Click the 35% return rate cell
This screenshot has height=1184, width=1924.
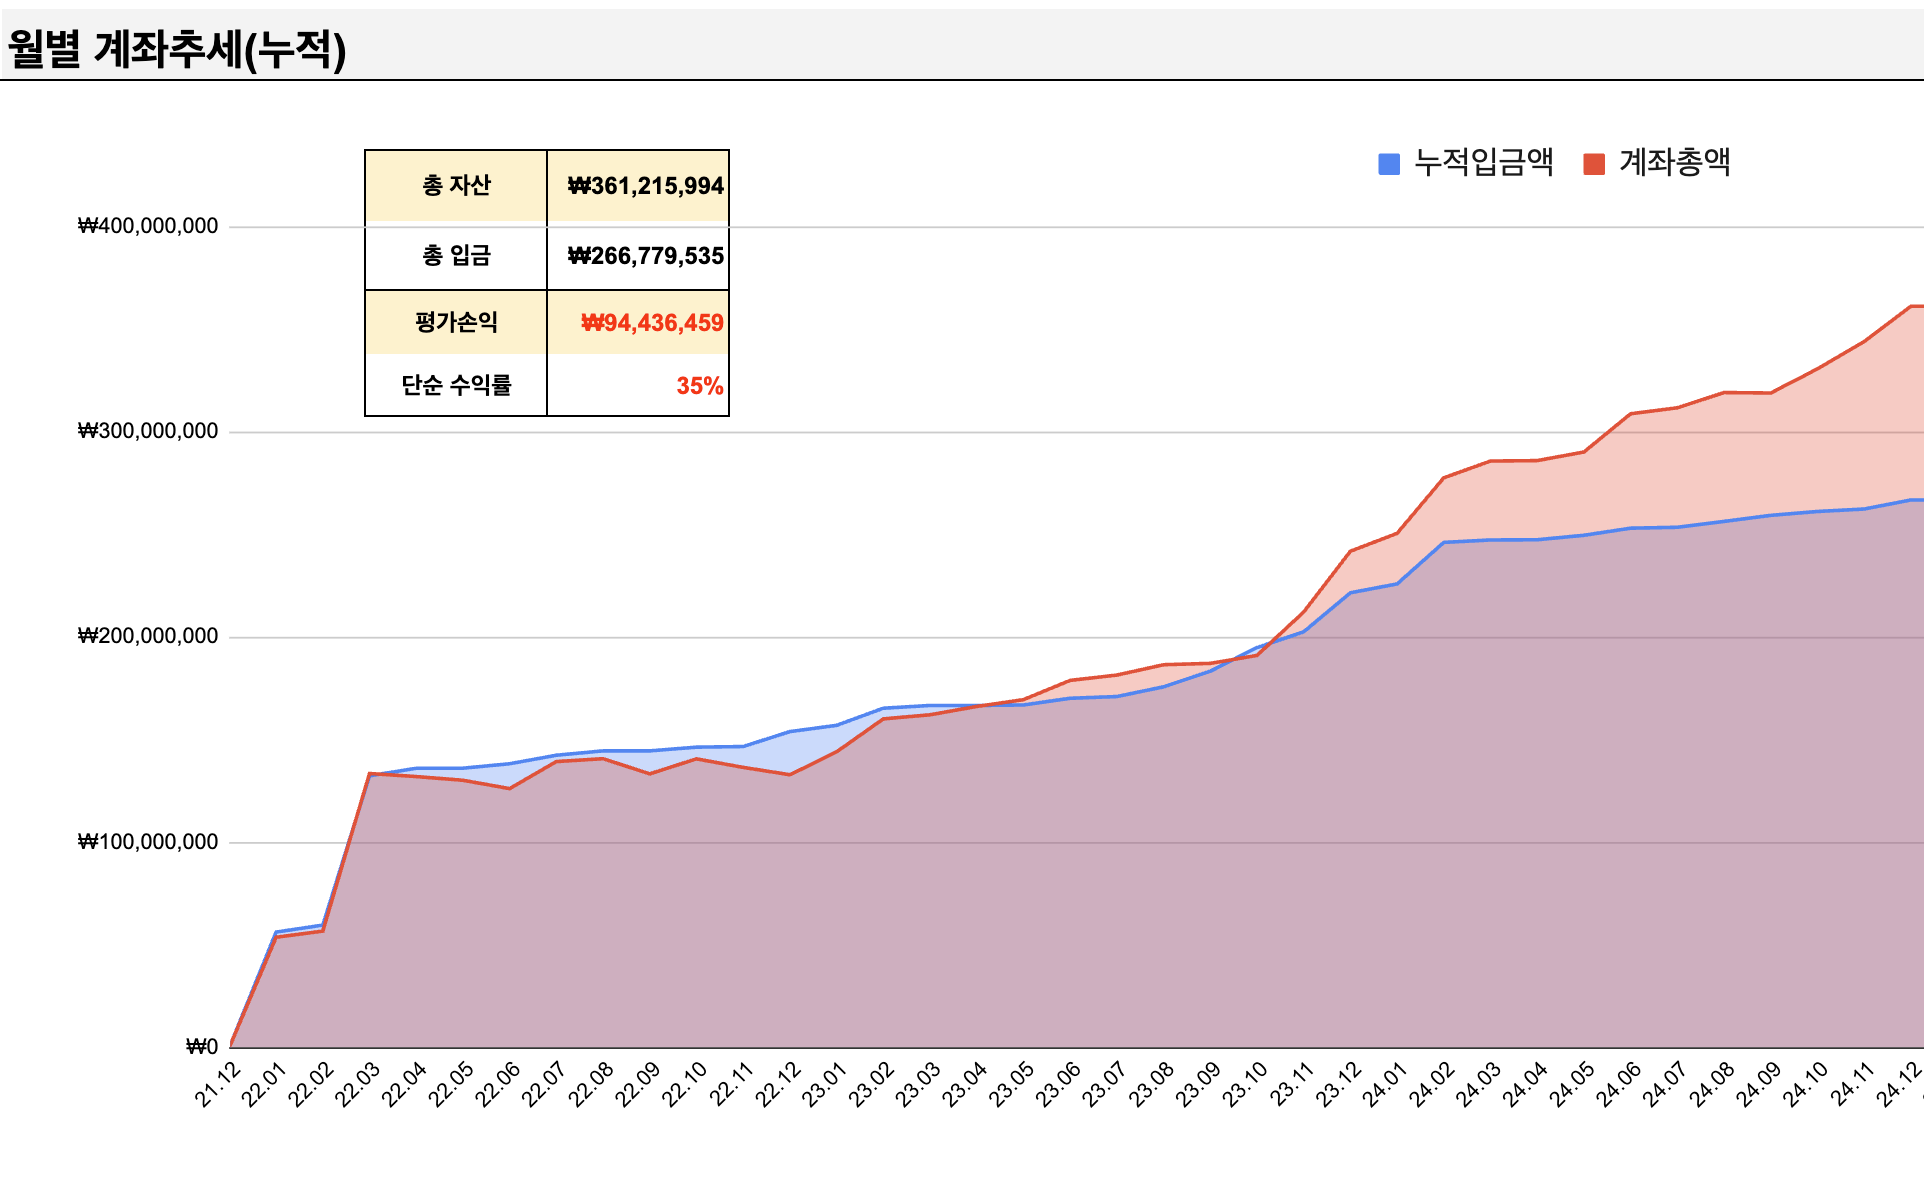pos(699,386)
